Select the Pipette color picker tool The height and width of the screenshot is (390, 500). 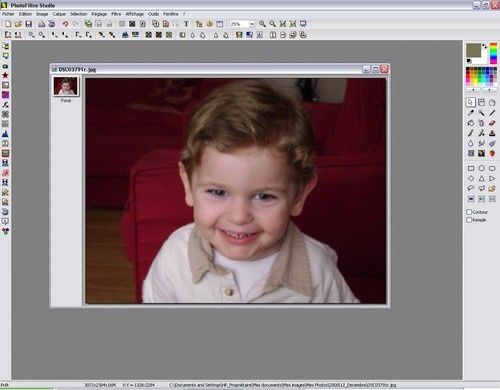pyautogui.click(x=471, y=113)
